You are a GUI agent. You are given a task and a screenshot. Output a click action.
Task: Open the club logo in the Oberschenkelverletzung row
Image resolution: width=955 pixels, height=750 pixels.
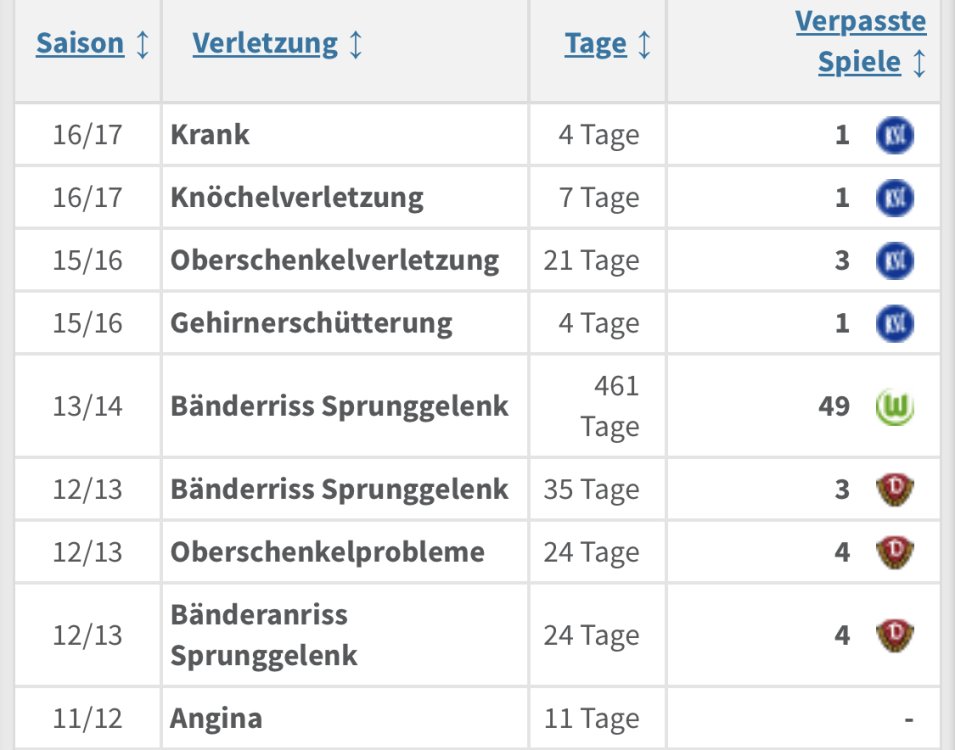tap(894, 261)
